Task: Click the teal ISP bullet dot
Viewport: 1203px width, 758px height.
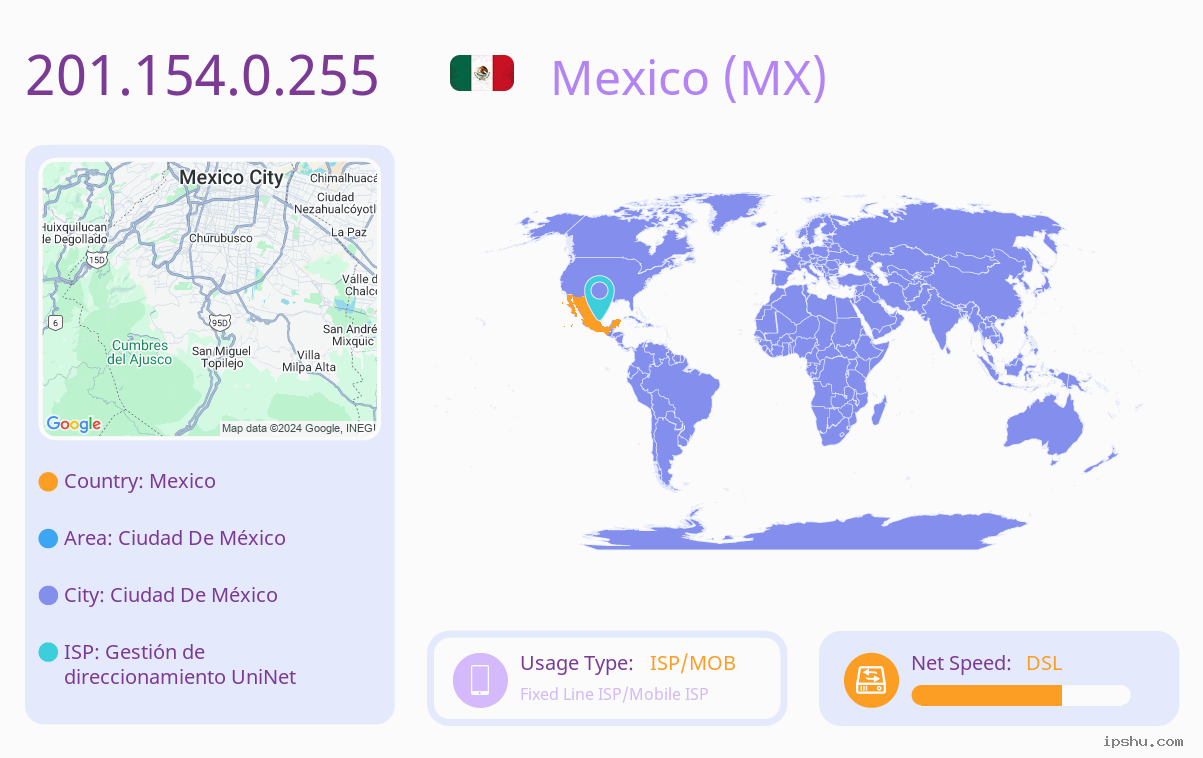Action: 48,652
